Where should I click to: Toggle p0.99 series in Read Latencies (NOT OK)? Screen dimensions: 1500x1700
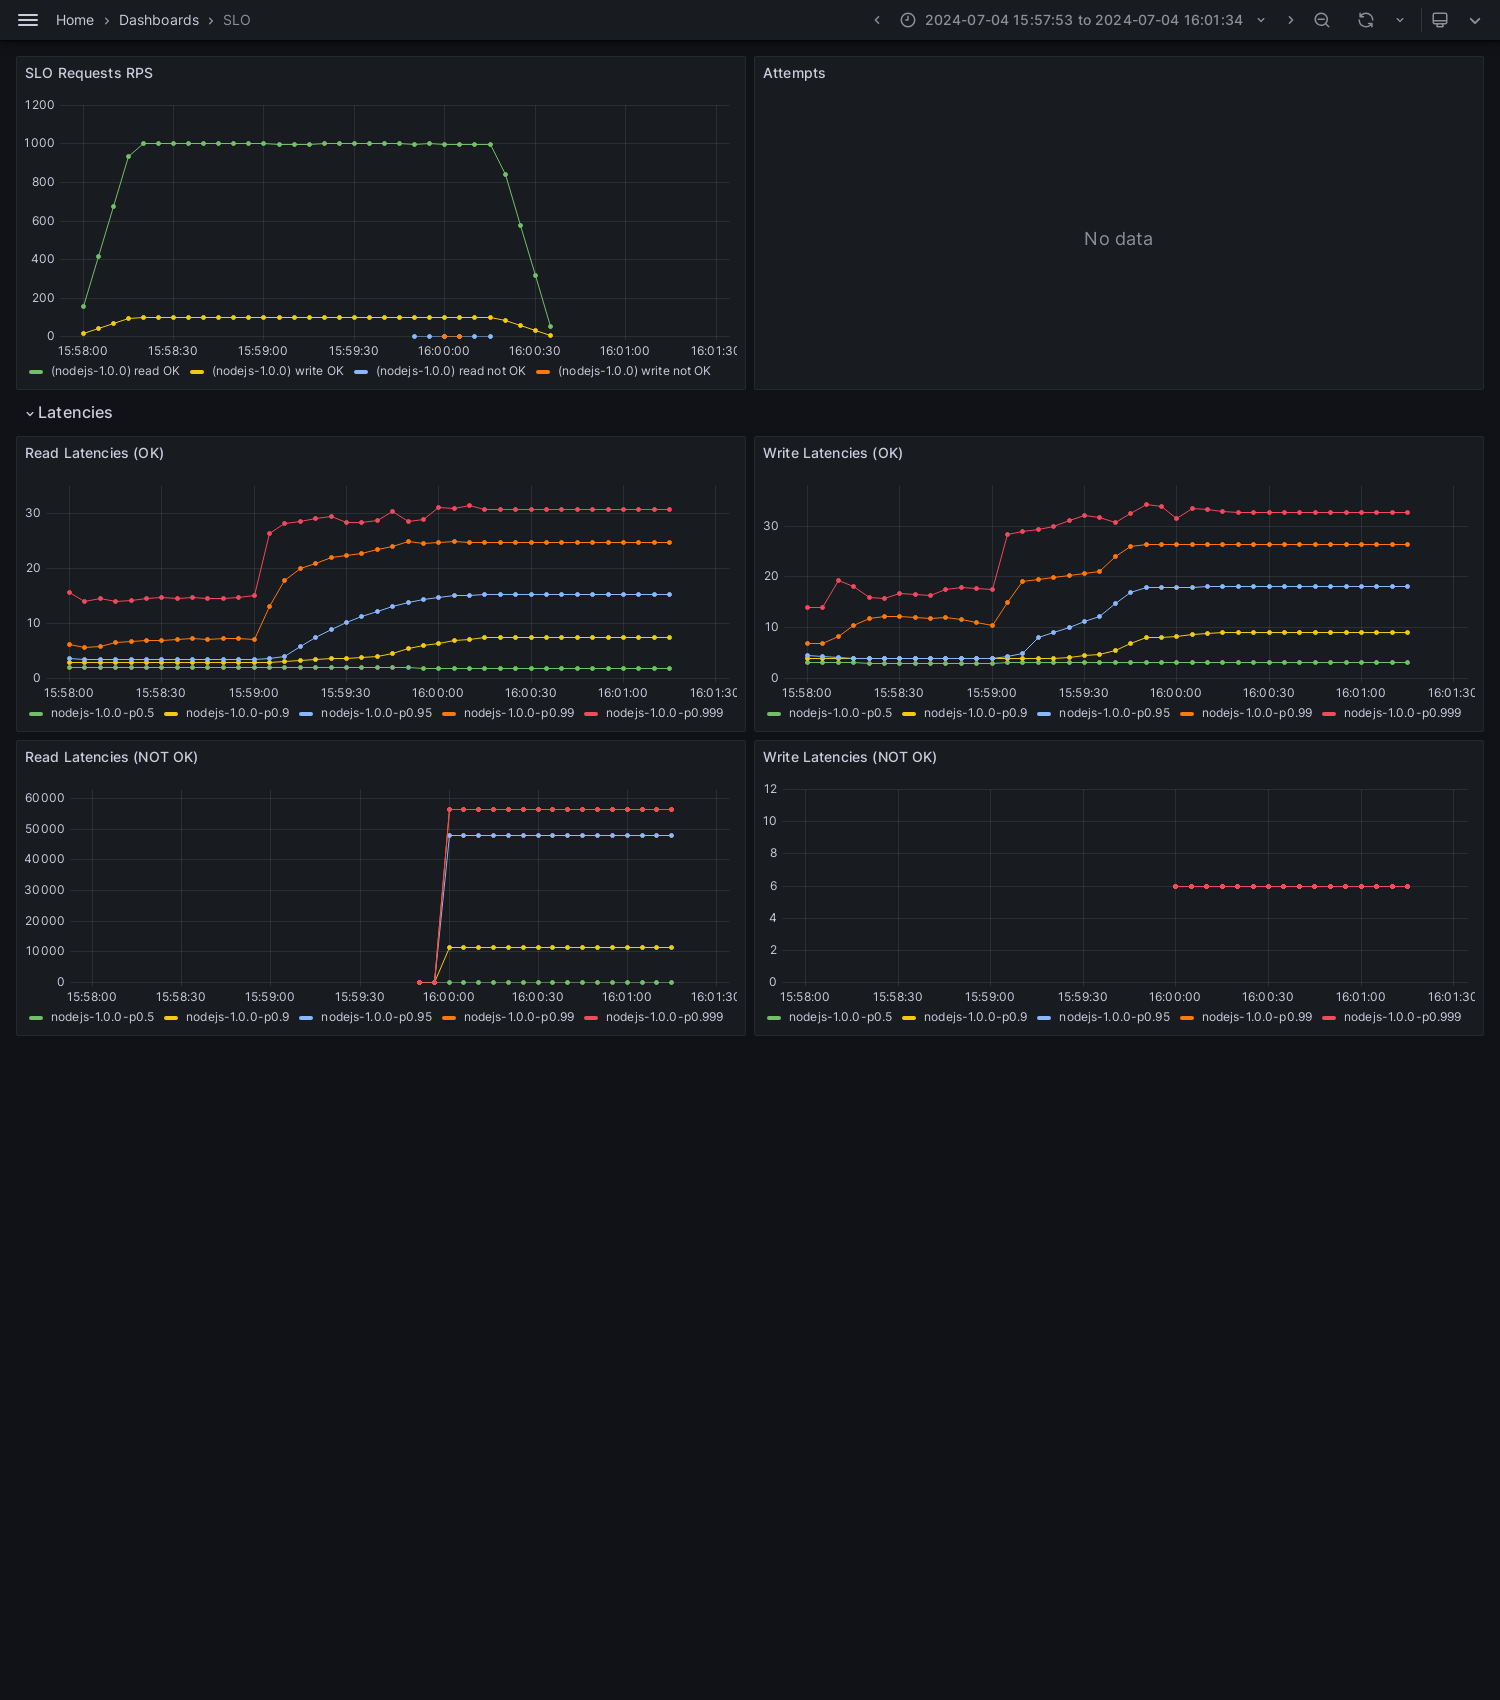tap(519, 1017)
